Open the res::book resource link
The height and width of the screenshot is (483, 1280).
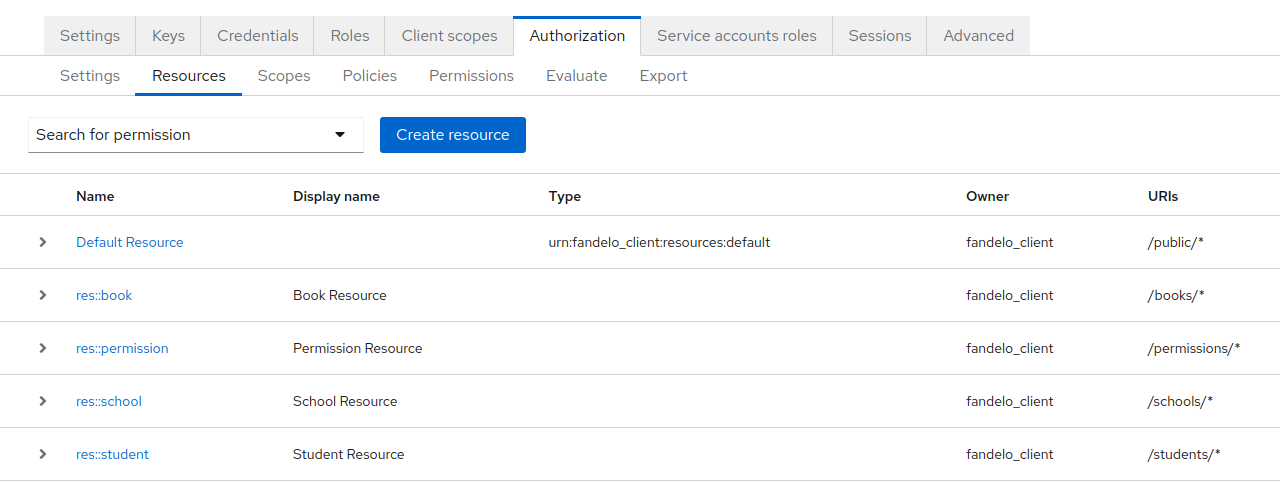(104, 295)
